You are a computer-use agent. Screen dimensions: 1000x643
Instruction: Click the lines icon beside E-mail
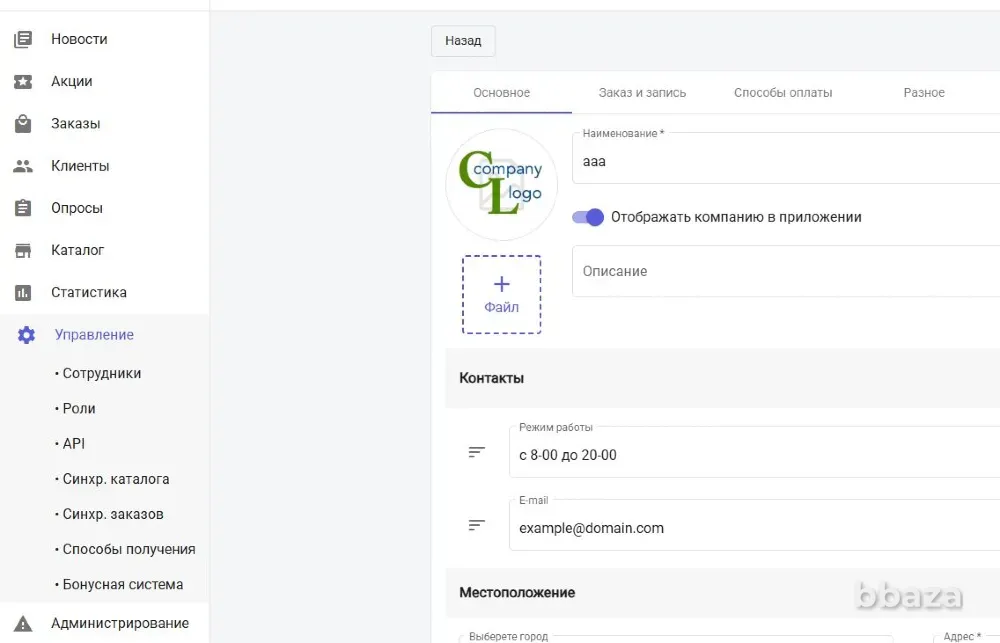click(476, 525)
